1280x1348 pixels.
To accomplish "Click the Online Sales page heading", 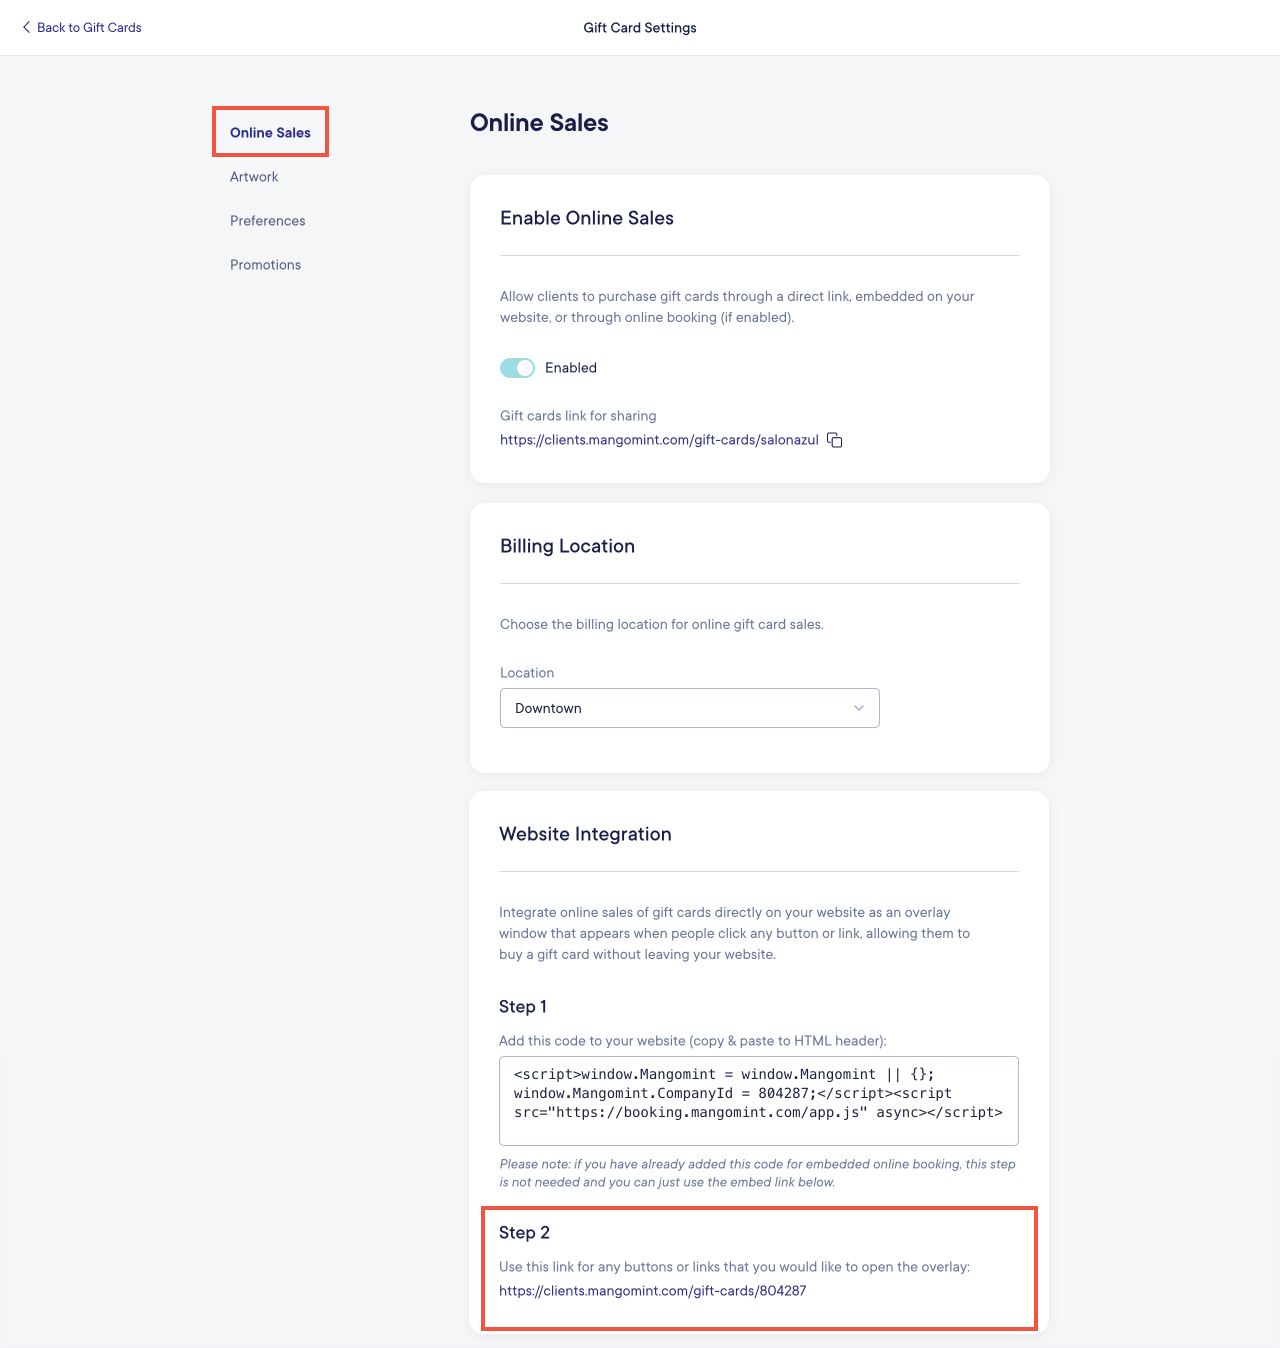I will pos(539,122).
